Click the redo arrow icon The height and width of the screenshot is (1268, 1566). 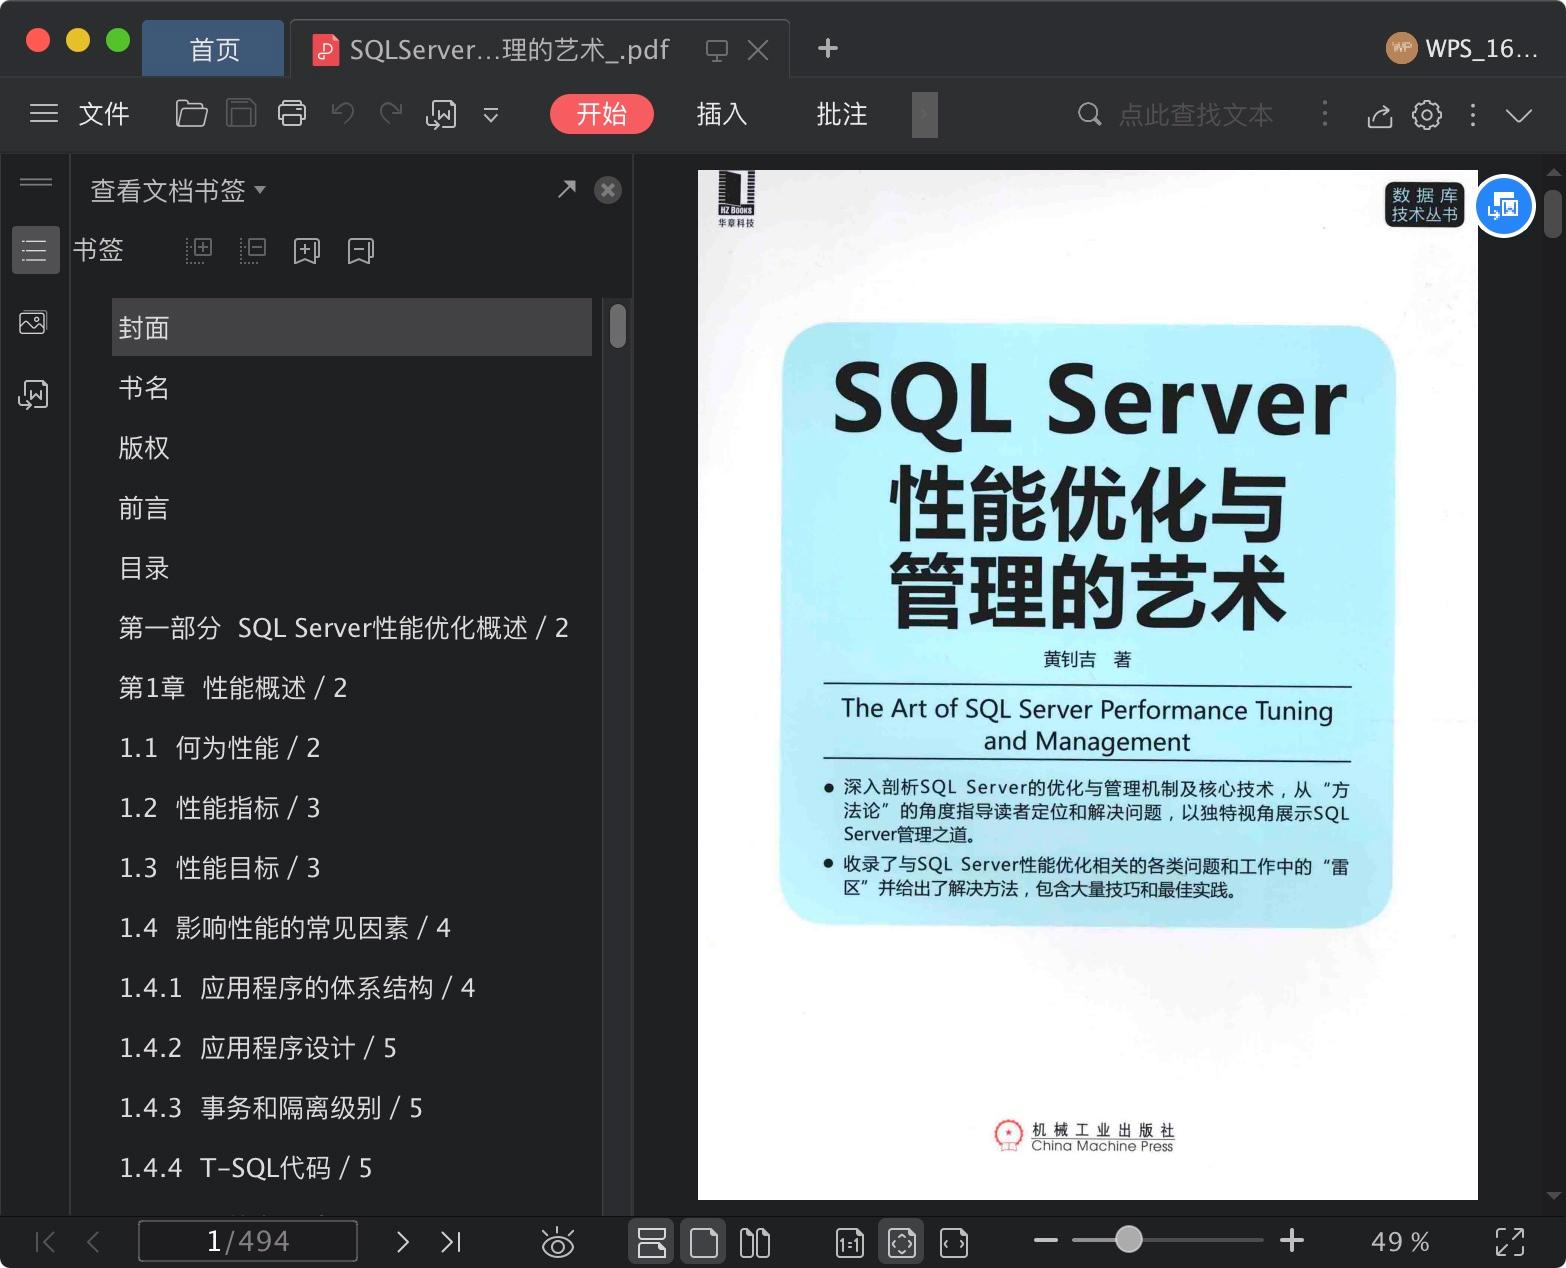click(391, 113)
